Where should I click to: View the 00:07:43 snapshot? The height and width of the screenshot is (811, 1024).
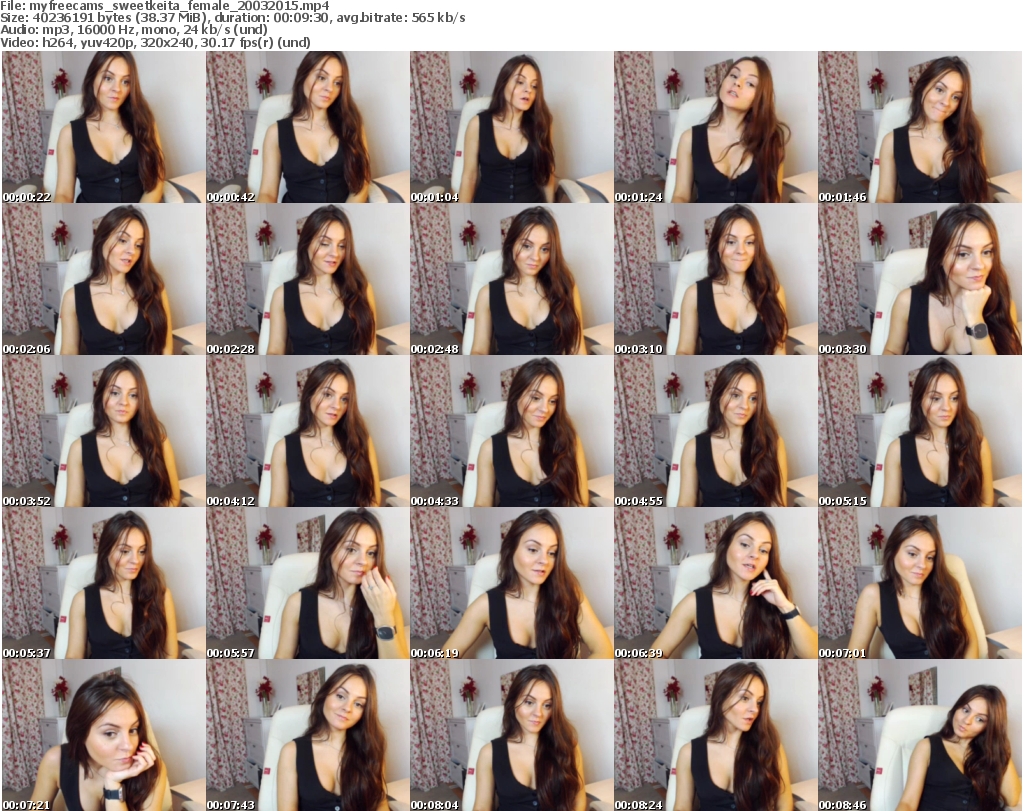pyautogui.click(x=308, y=735)
